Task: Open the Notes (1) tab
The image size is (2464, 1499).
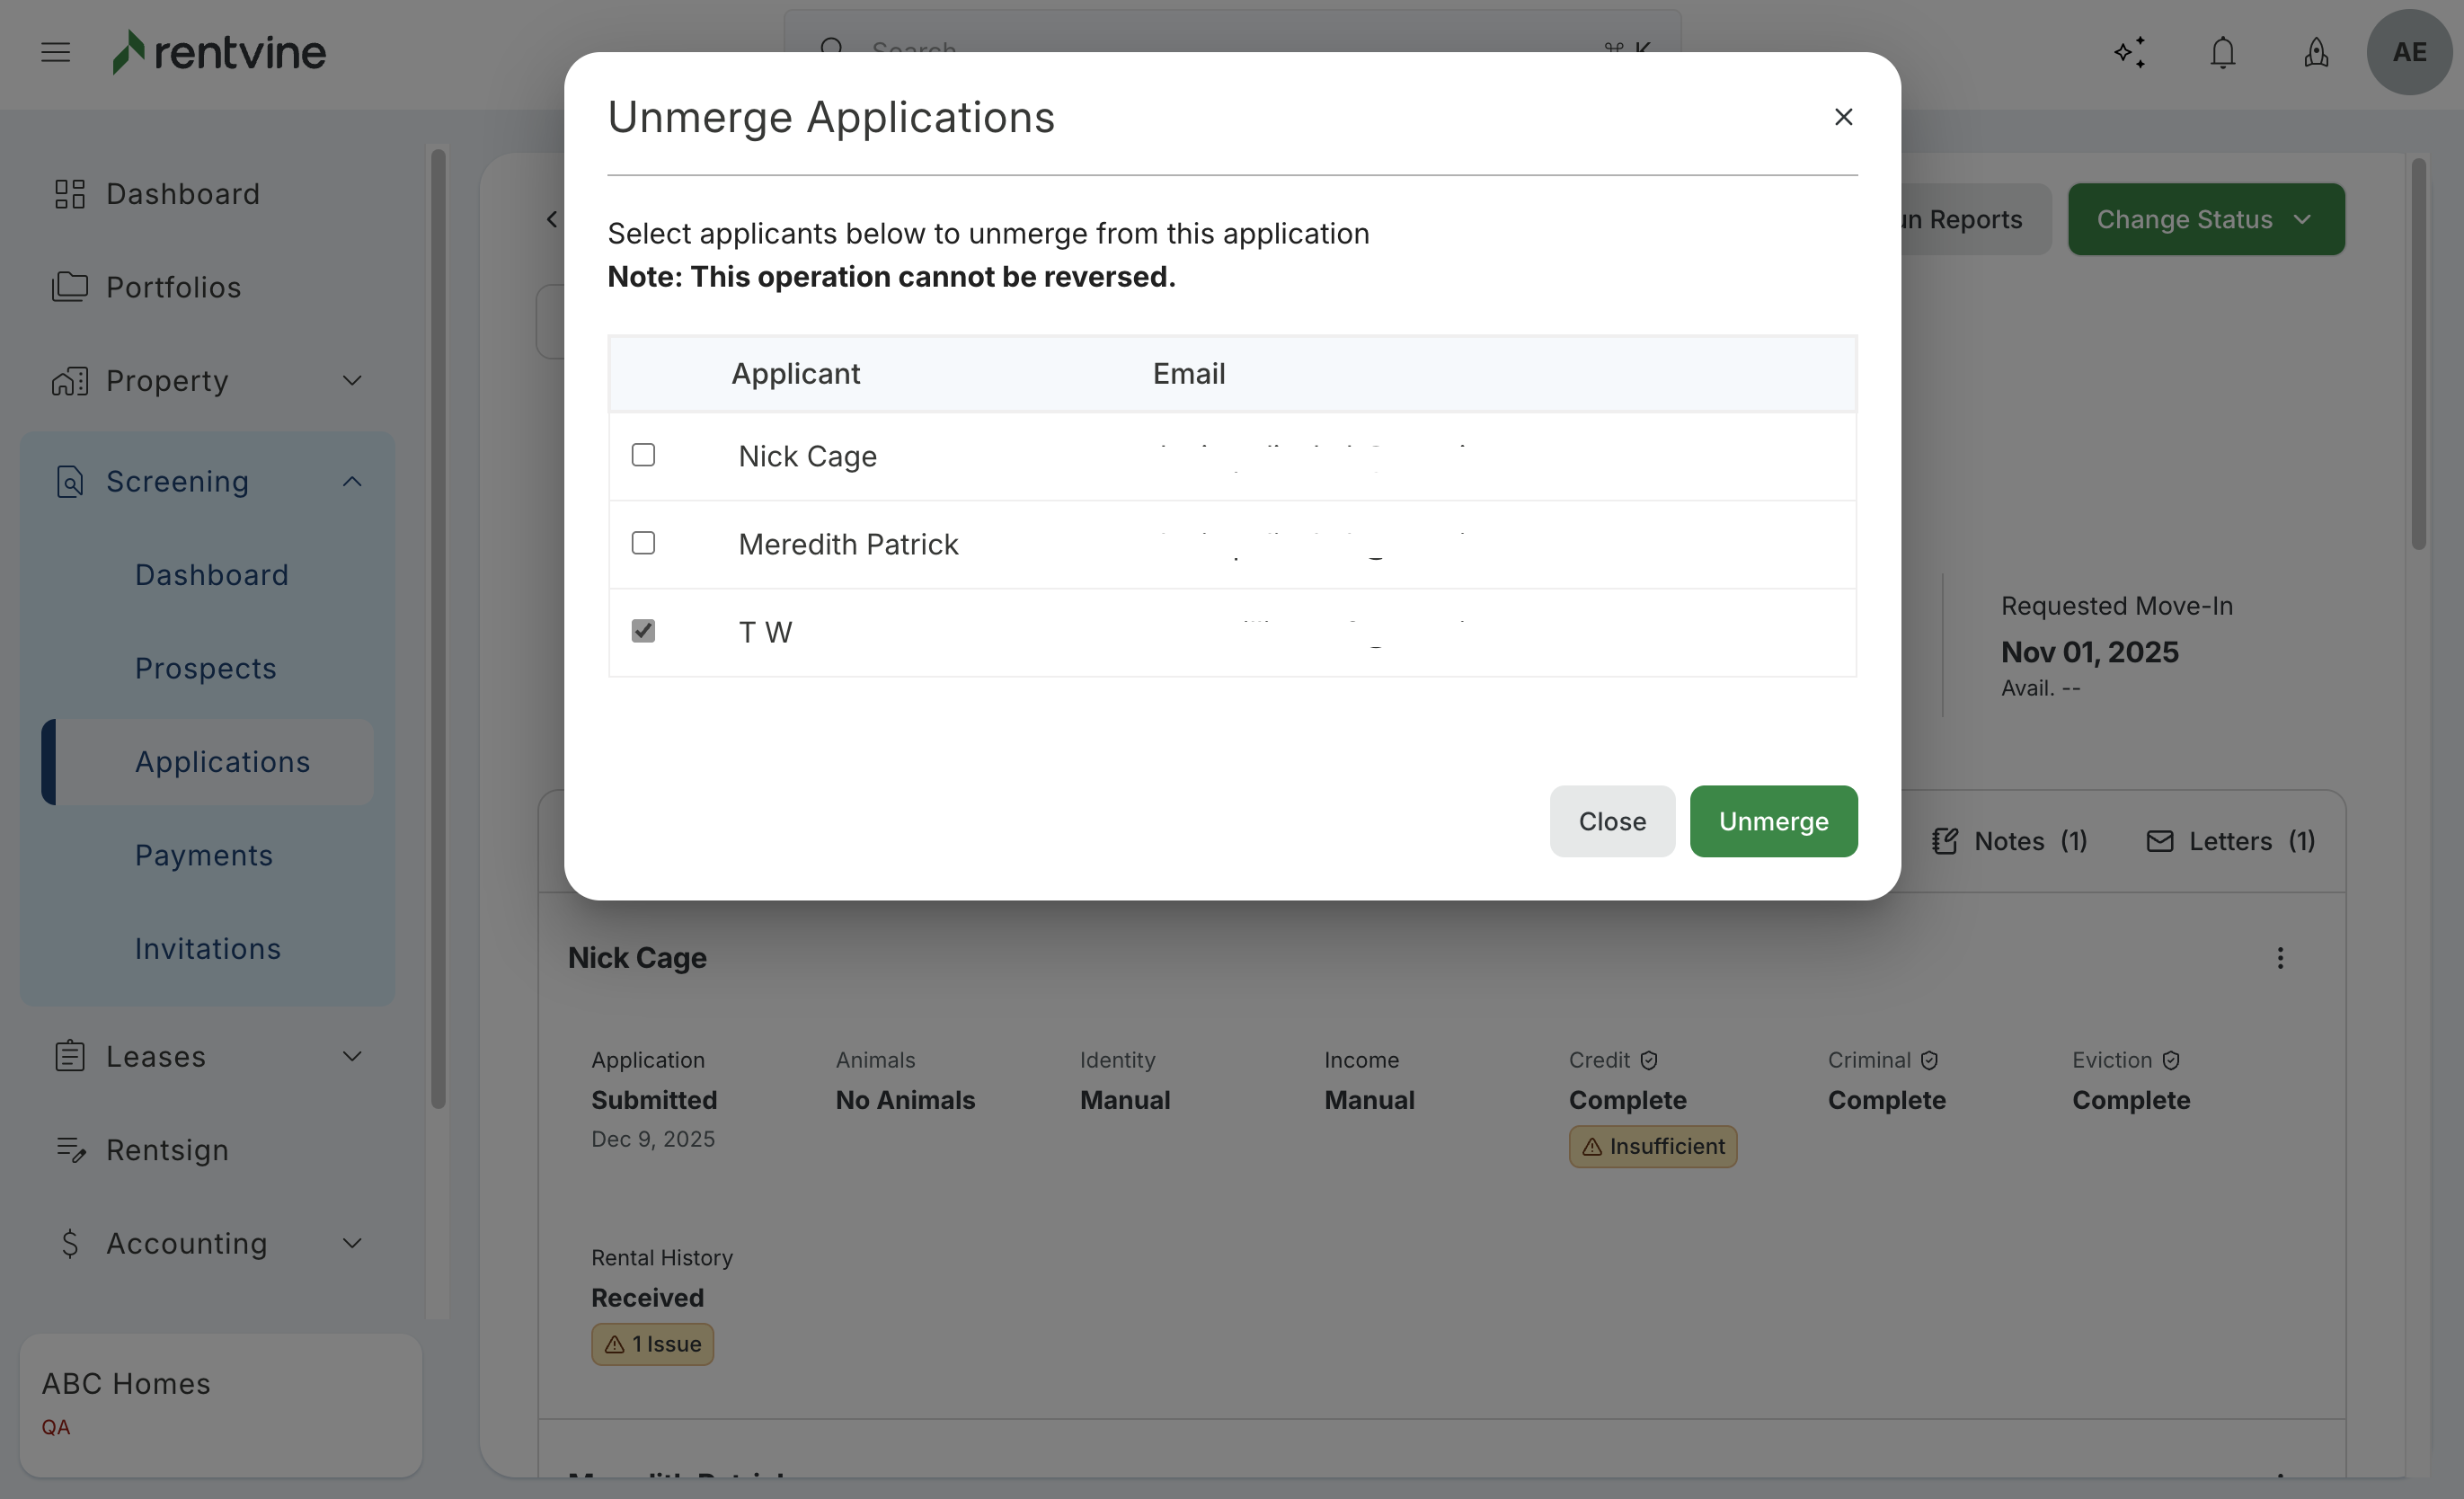Action: [x=2010, y=841]
